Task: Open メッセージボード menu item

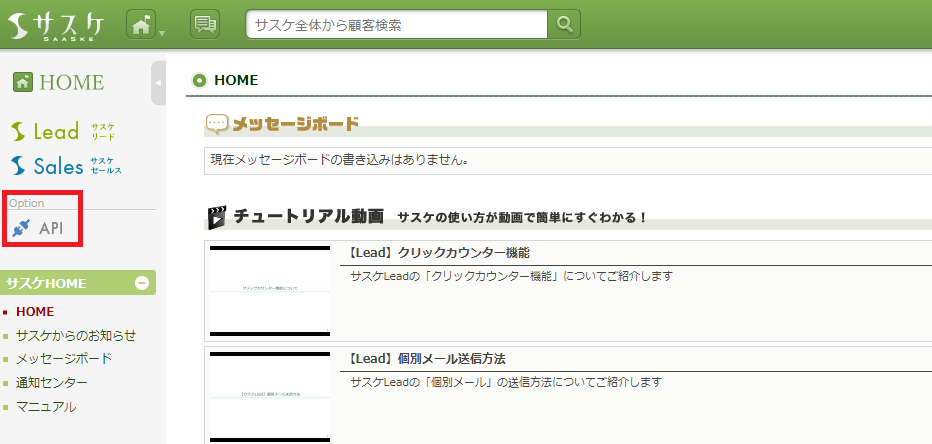Action: (64, 359)
